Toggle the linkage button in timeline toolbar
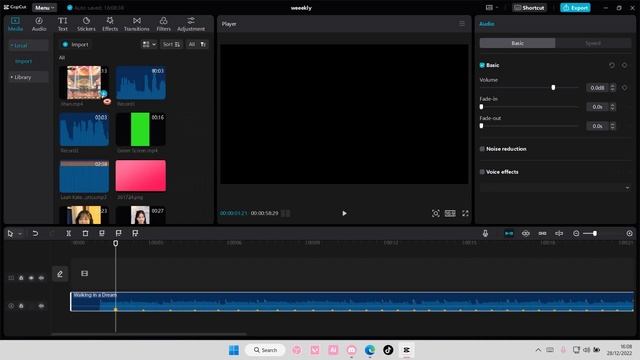Image resolution: width=640 pixels, height=360 pixels. [542, 233]
